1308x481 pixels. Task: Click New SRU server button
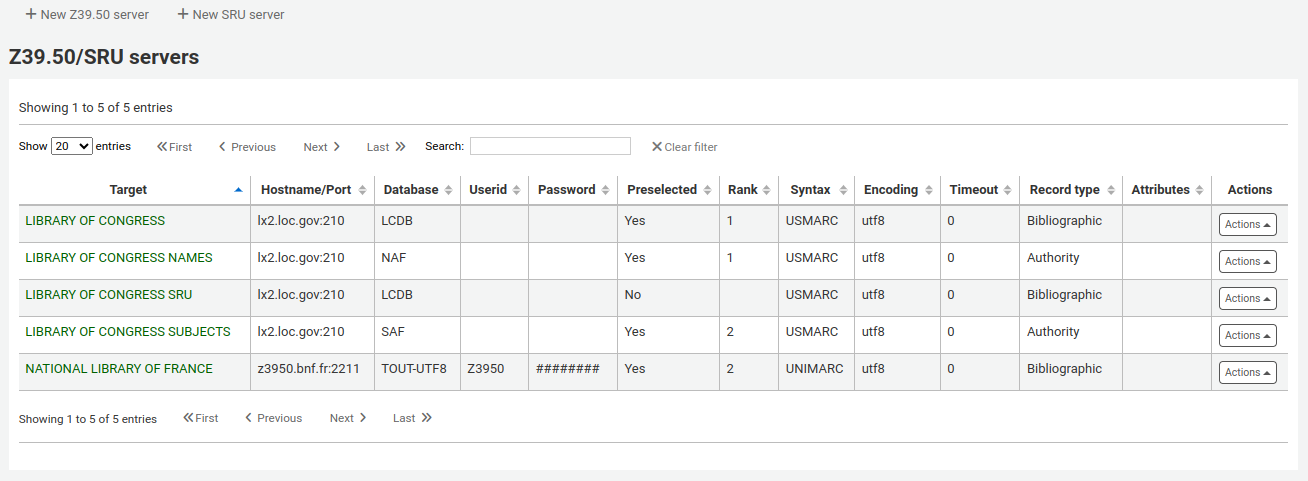[231, 15]
